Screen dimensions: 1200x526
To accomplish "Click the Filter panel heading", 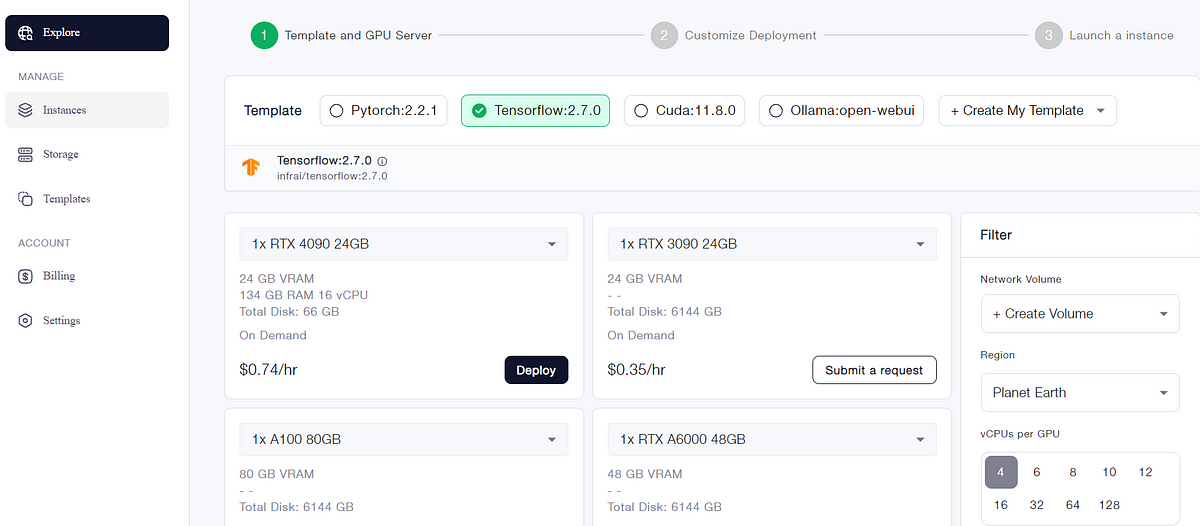I will pyautogui.click(x=996, y=235).
